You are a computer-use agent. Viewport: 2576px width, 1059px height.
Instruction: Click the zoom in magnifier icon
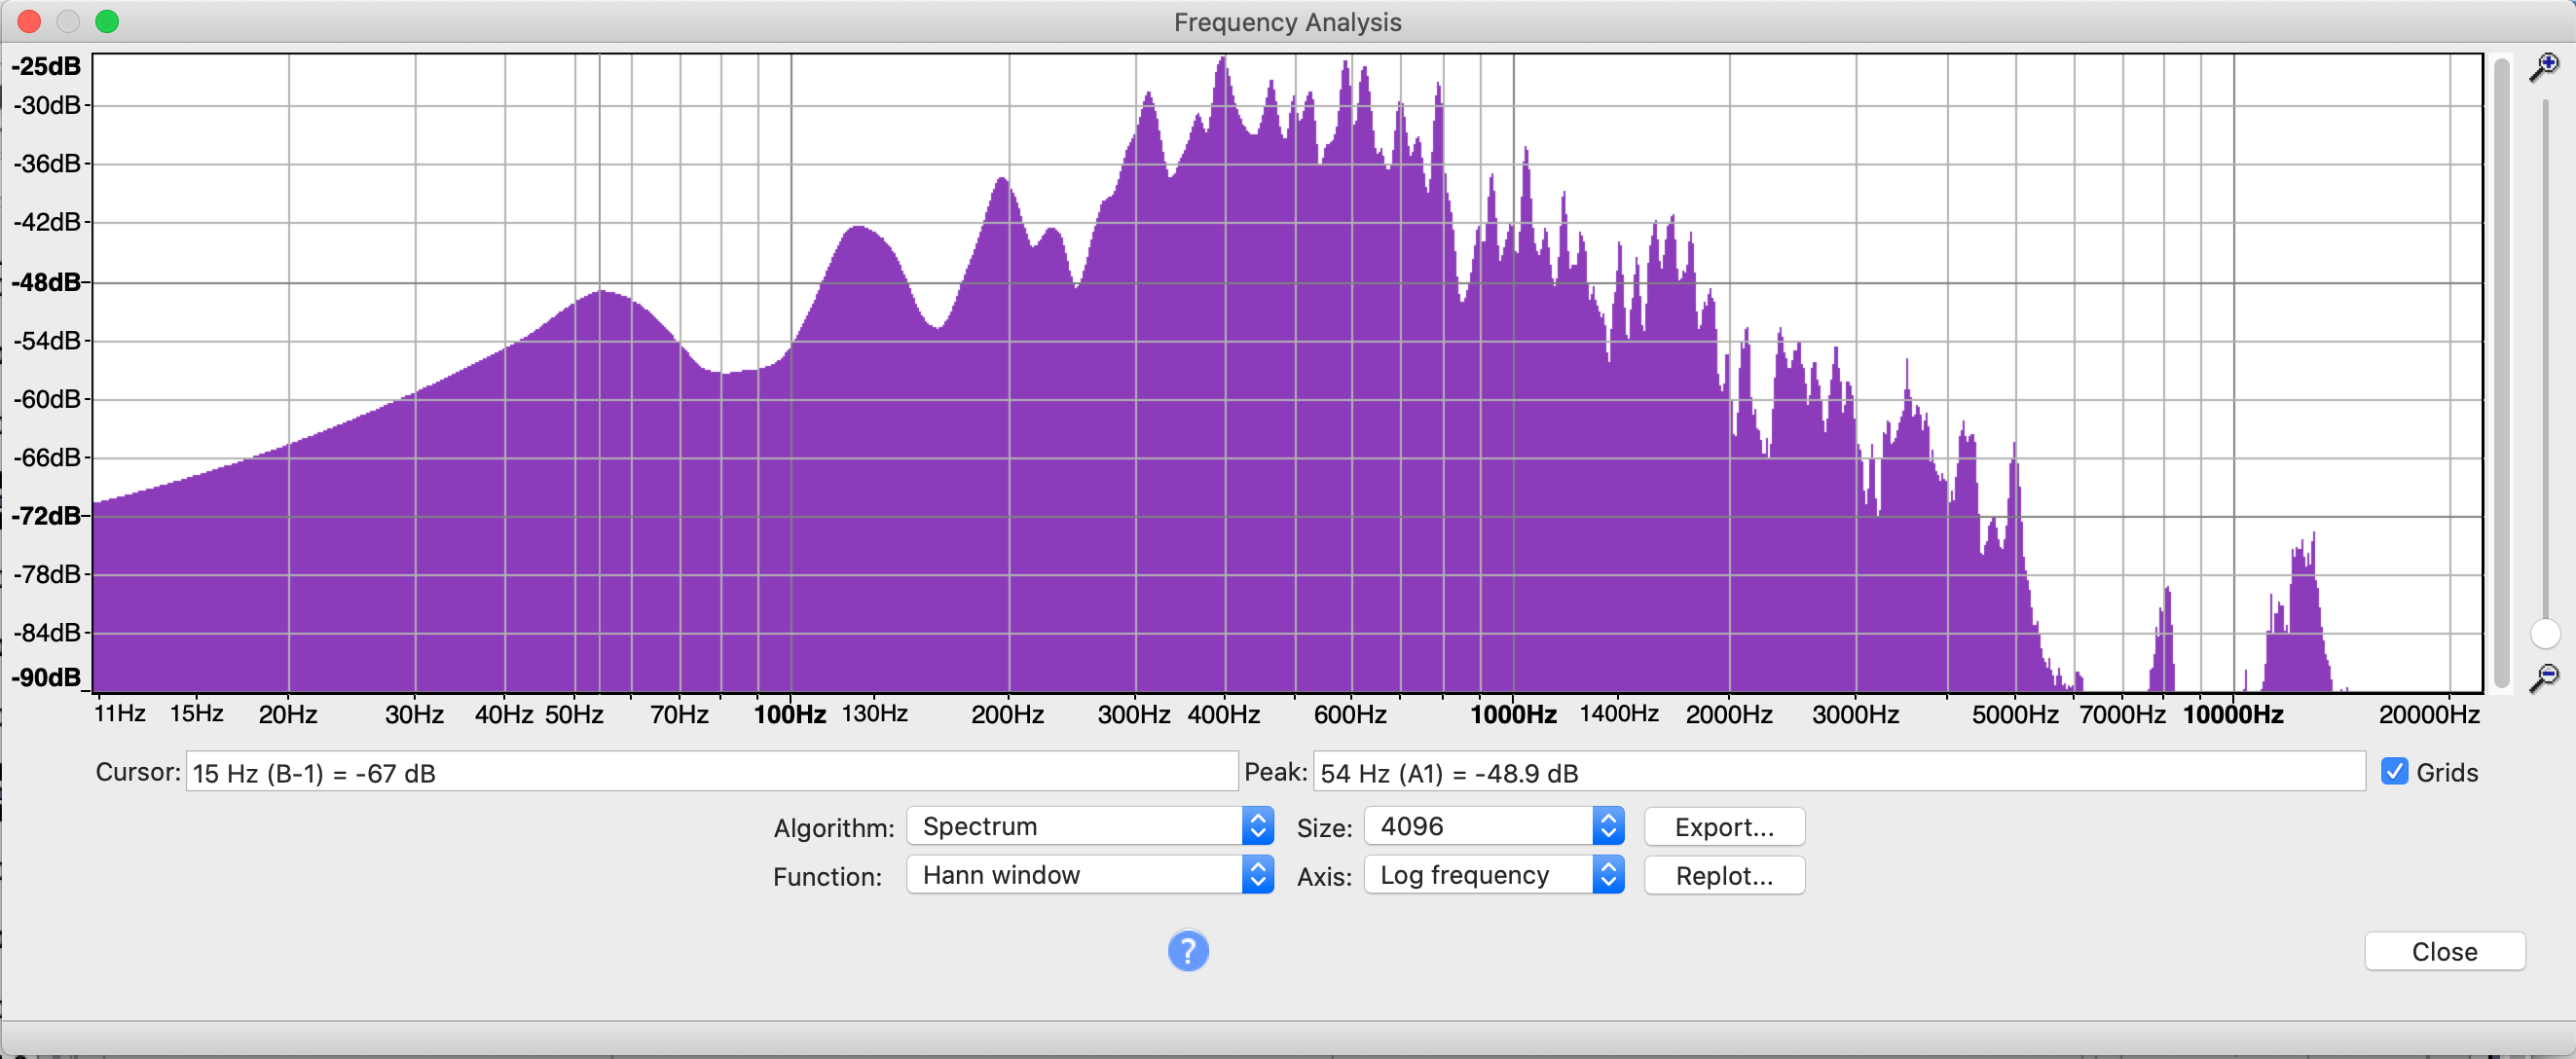click(2544, 67)
